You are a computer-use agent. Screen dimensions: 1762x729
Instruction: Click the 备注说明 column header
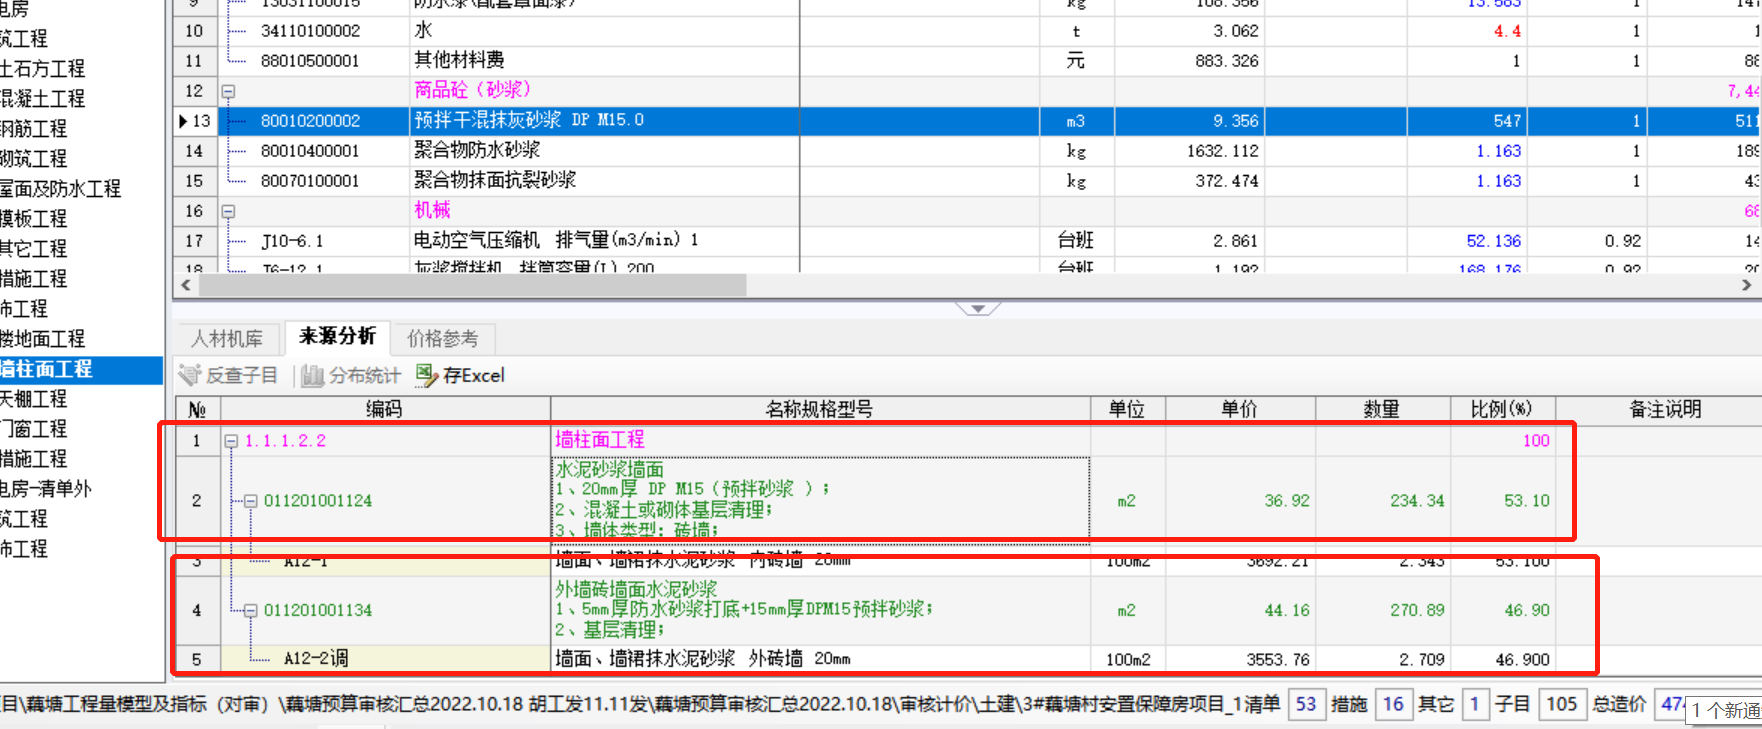(1665, 409)
